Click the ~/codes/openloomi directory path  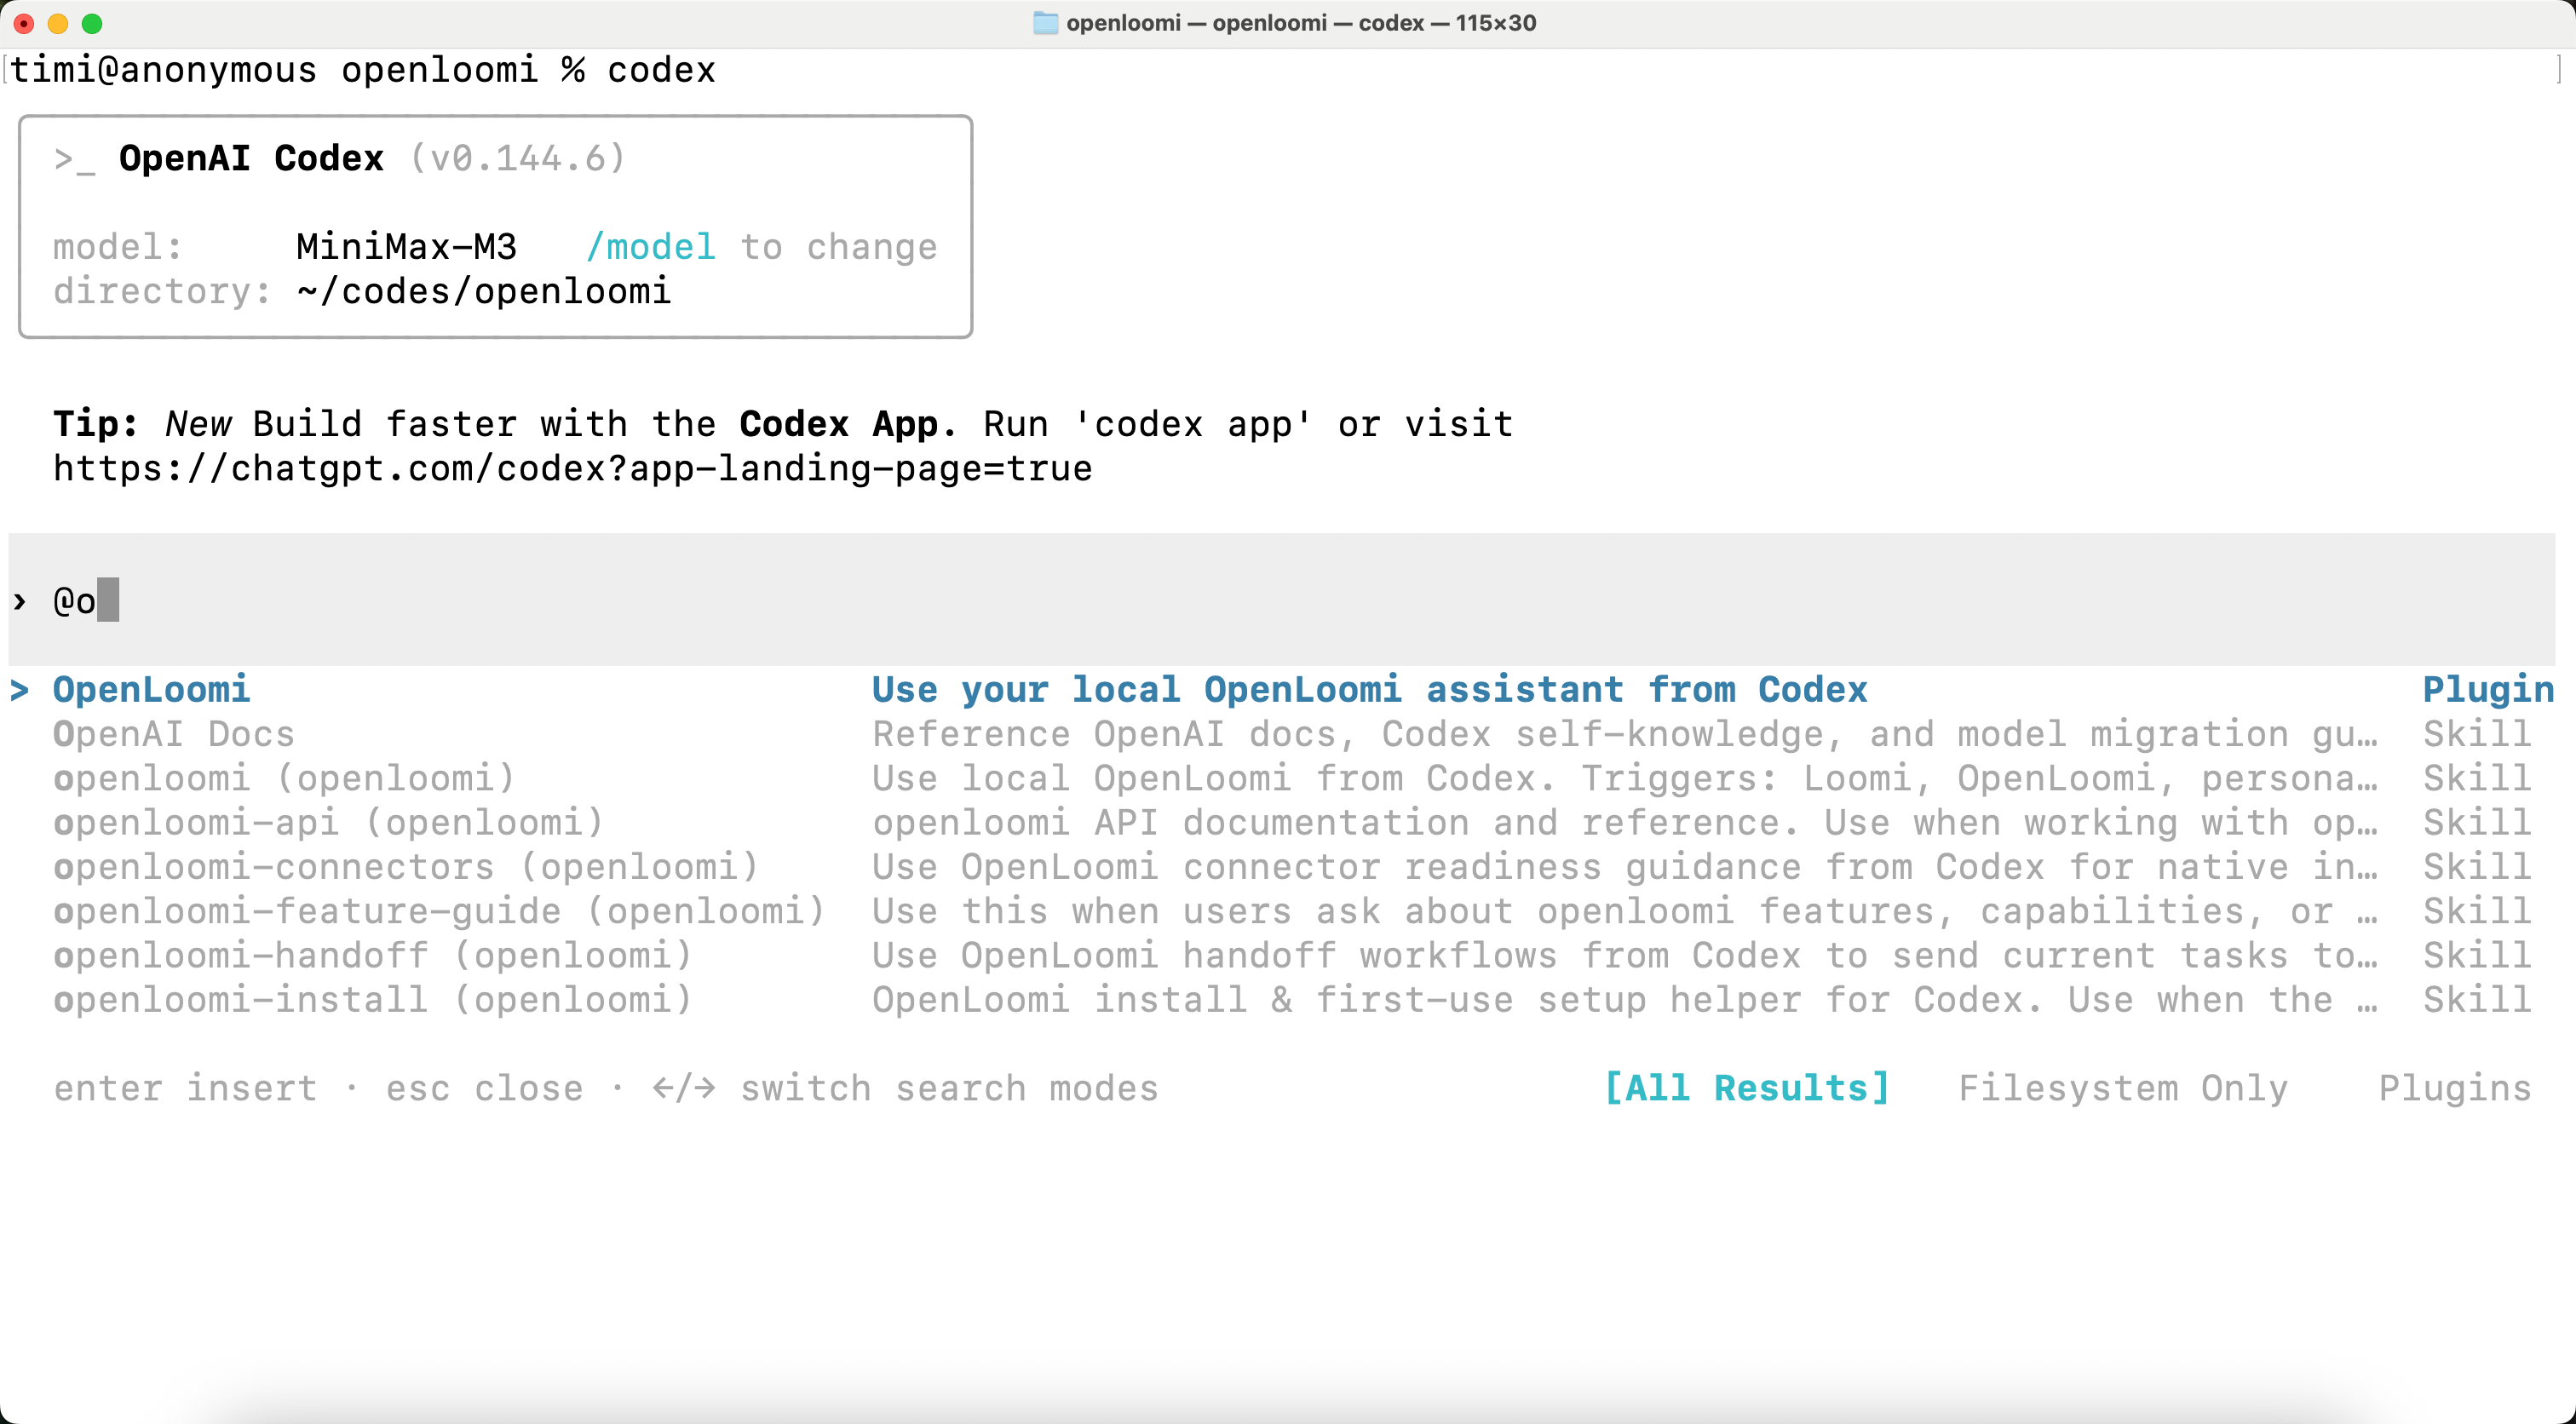[484, 291]
